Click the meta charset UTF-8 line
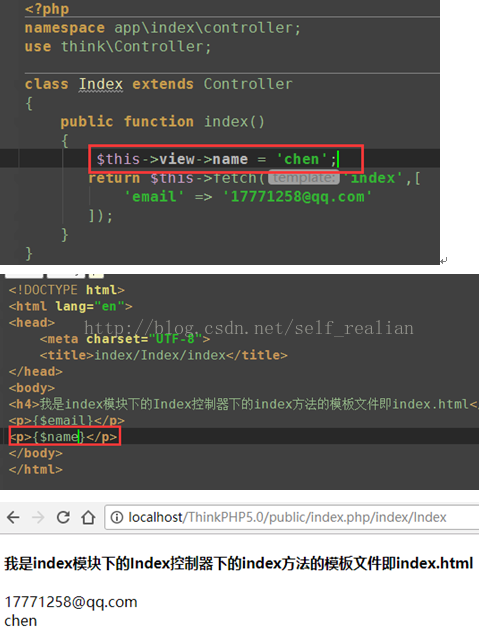479x634 pixels. [x=125, y=339]
